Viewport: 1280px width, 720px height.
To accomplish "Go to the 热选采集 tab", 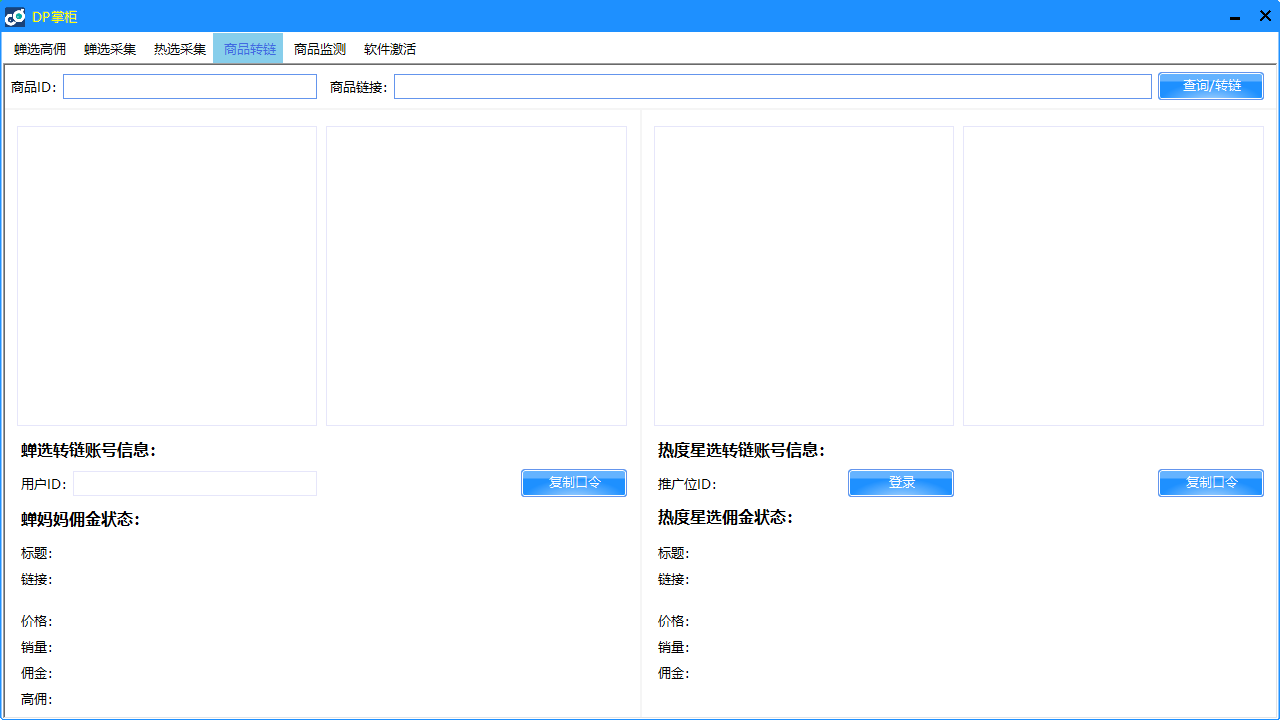I will [180, 49].
